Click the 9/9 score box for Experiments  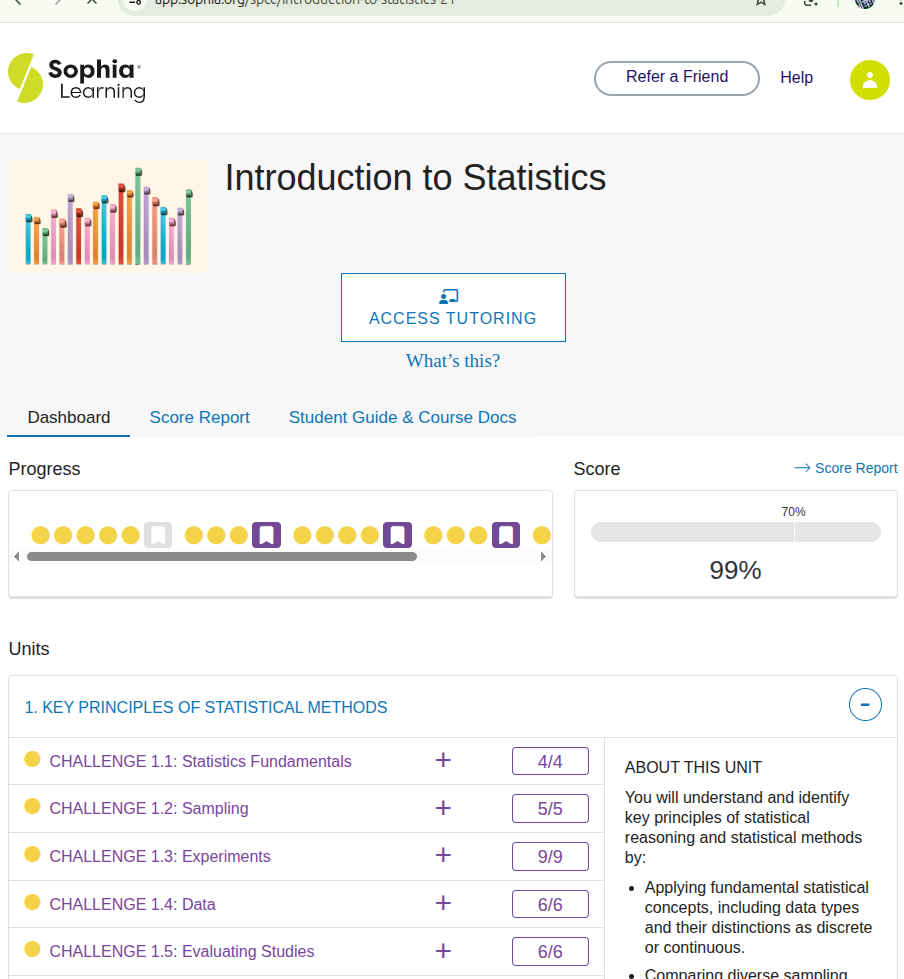550,856
